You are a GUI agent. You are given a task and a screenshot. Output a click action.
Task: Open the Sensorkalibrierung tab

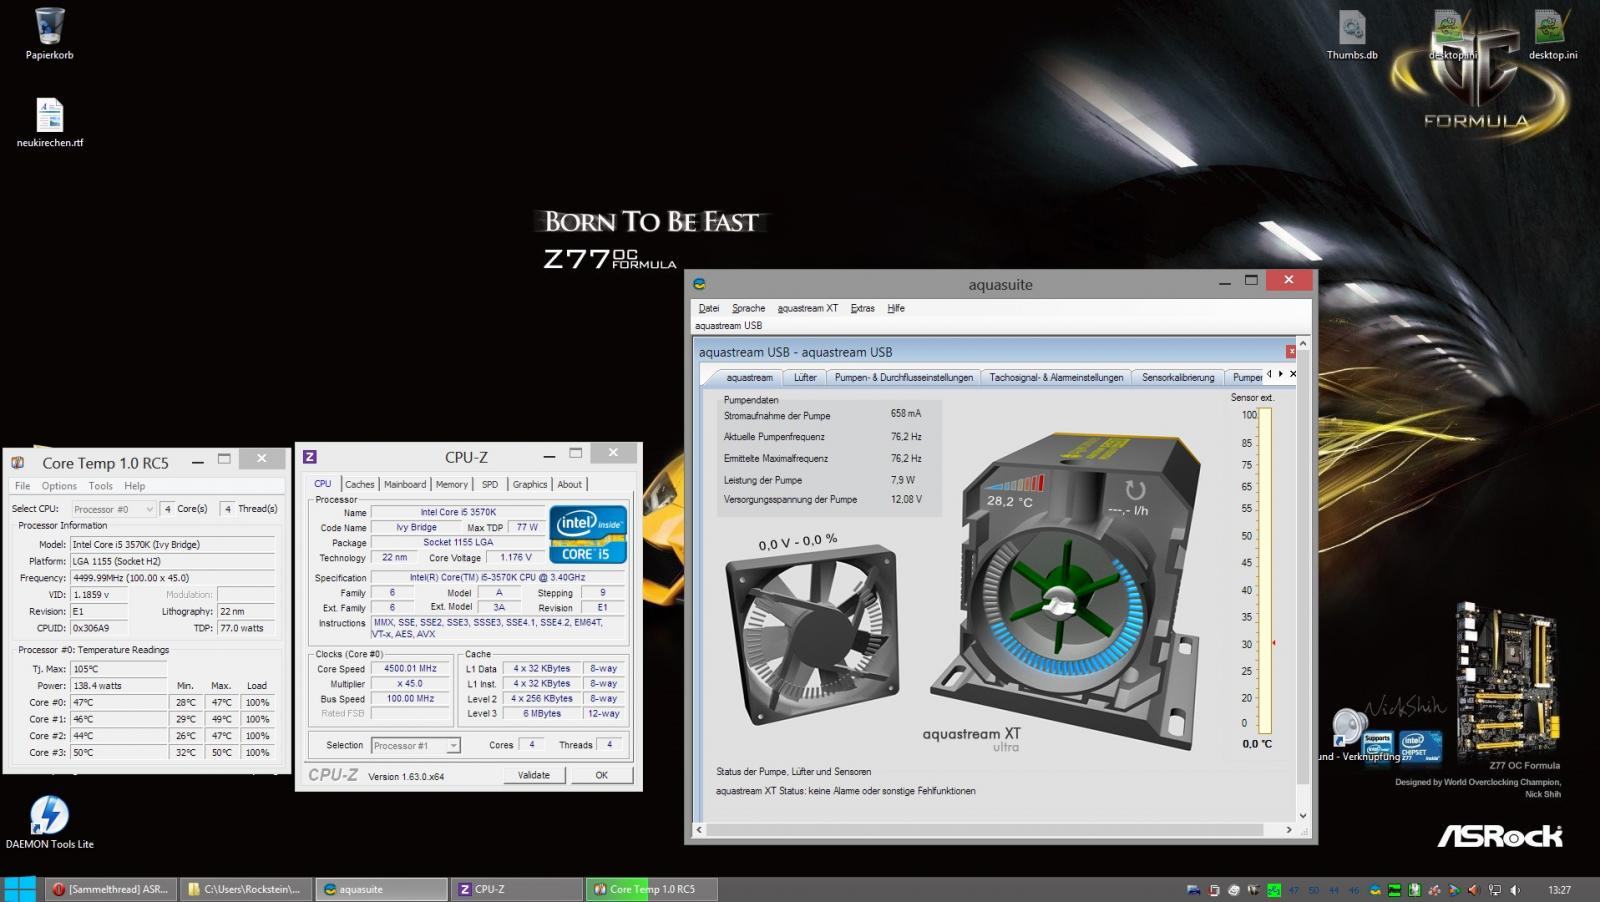(x=1178, y=377)
